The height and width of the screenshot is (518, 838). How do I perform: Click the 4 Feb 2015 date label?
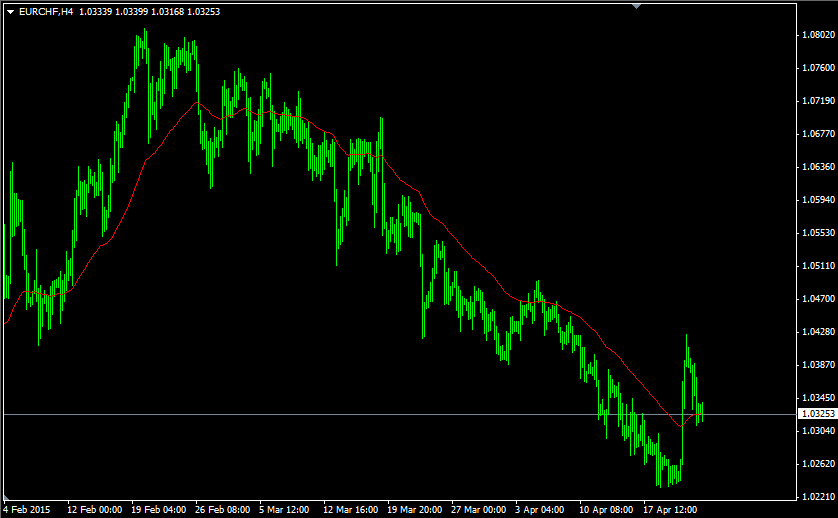pos(27,510)
